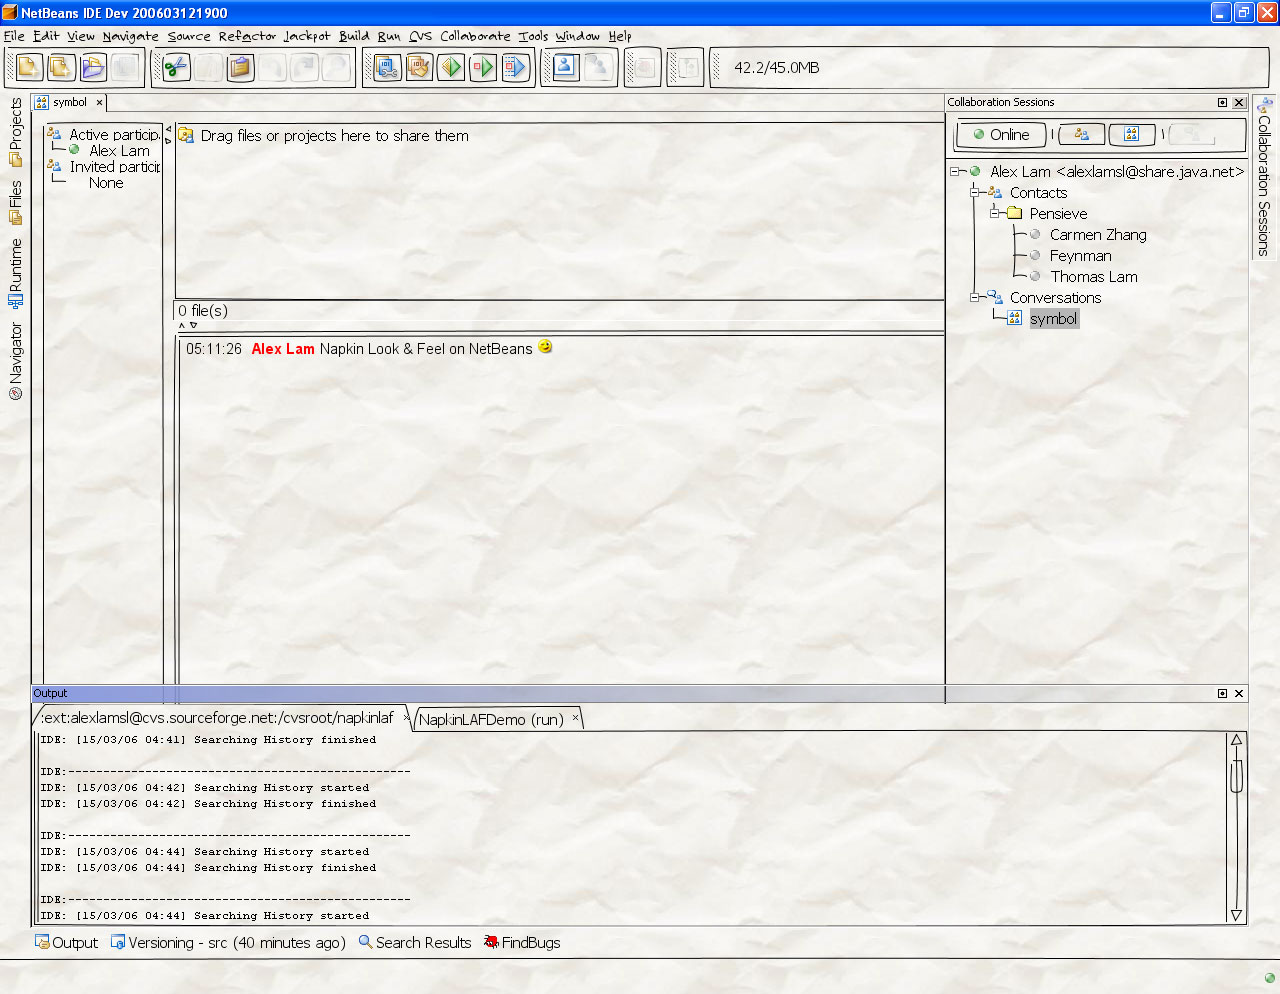Click the collaboration login account toolbar icon
Screen dimensions: 1280x994
pyautogui.click(x=565, y=68)
